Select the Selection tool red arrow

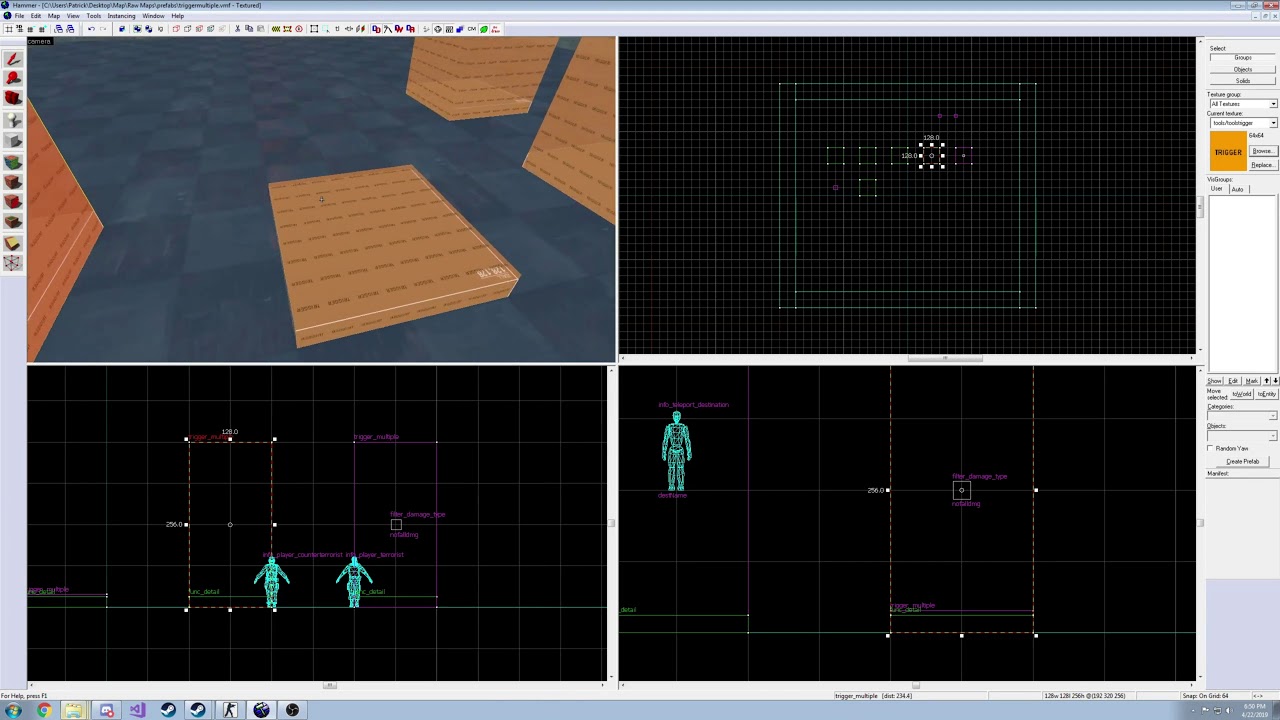click(x=13, y=59)
